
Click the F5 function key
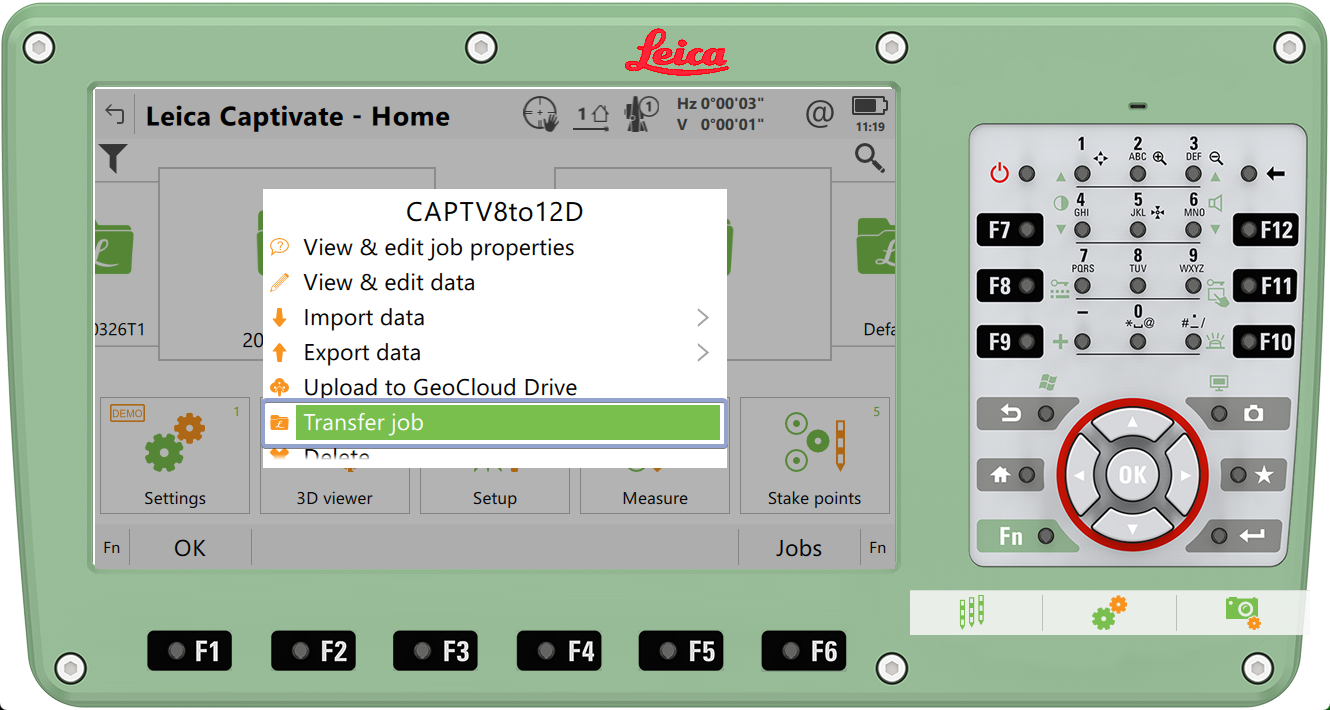point(681,651)
